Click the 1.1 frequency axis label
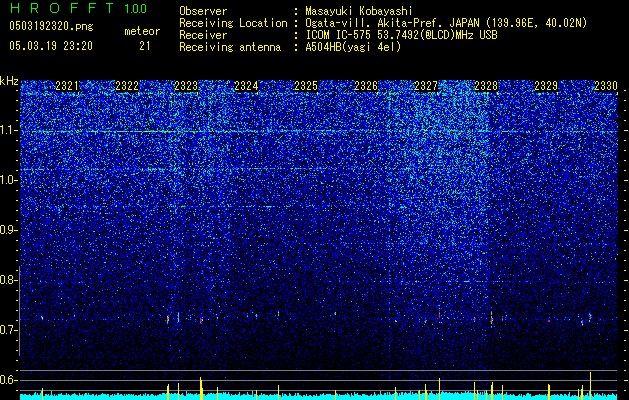The height and width of the screenshot is (400, 629). (x=9, y=131)
